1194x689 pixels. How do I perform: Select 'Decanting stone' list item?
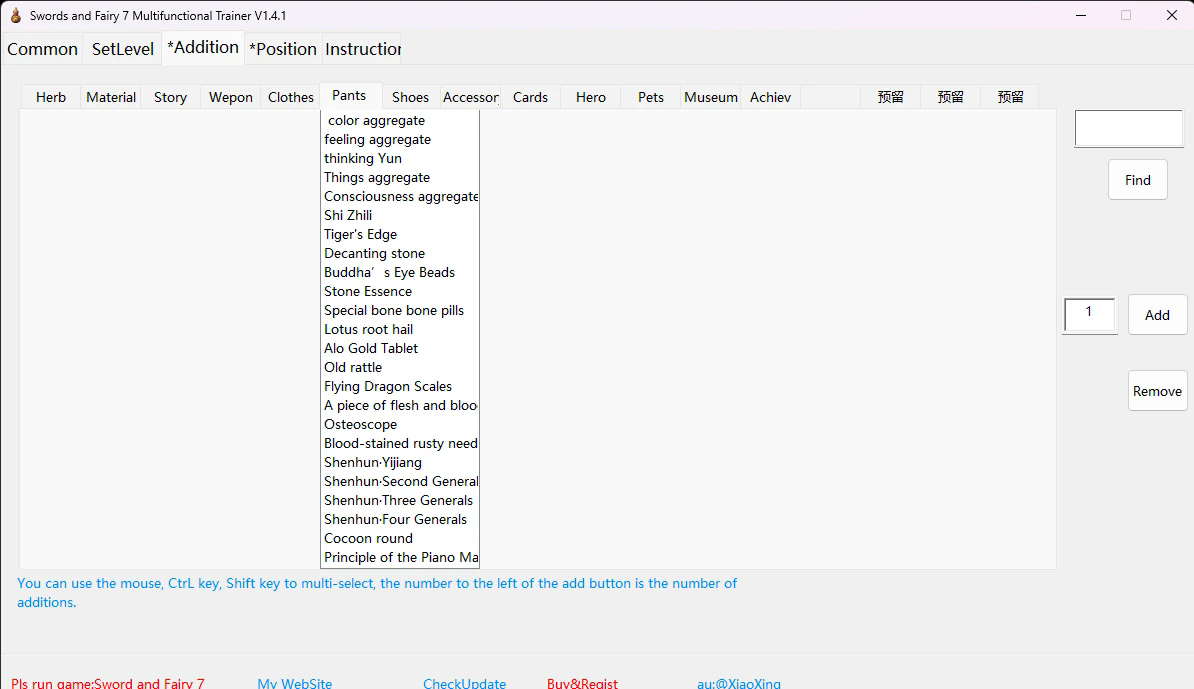pyautogui.click(x=400, y=254)
